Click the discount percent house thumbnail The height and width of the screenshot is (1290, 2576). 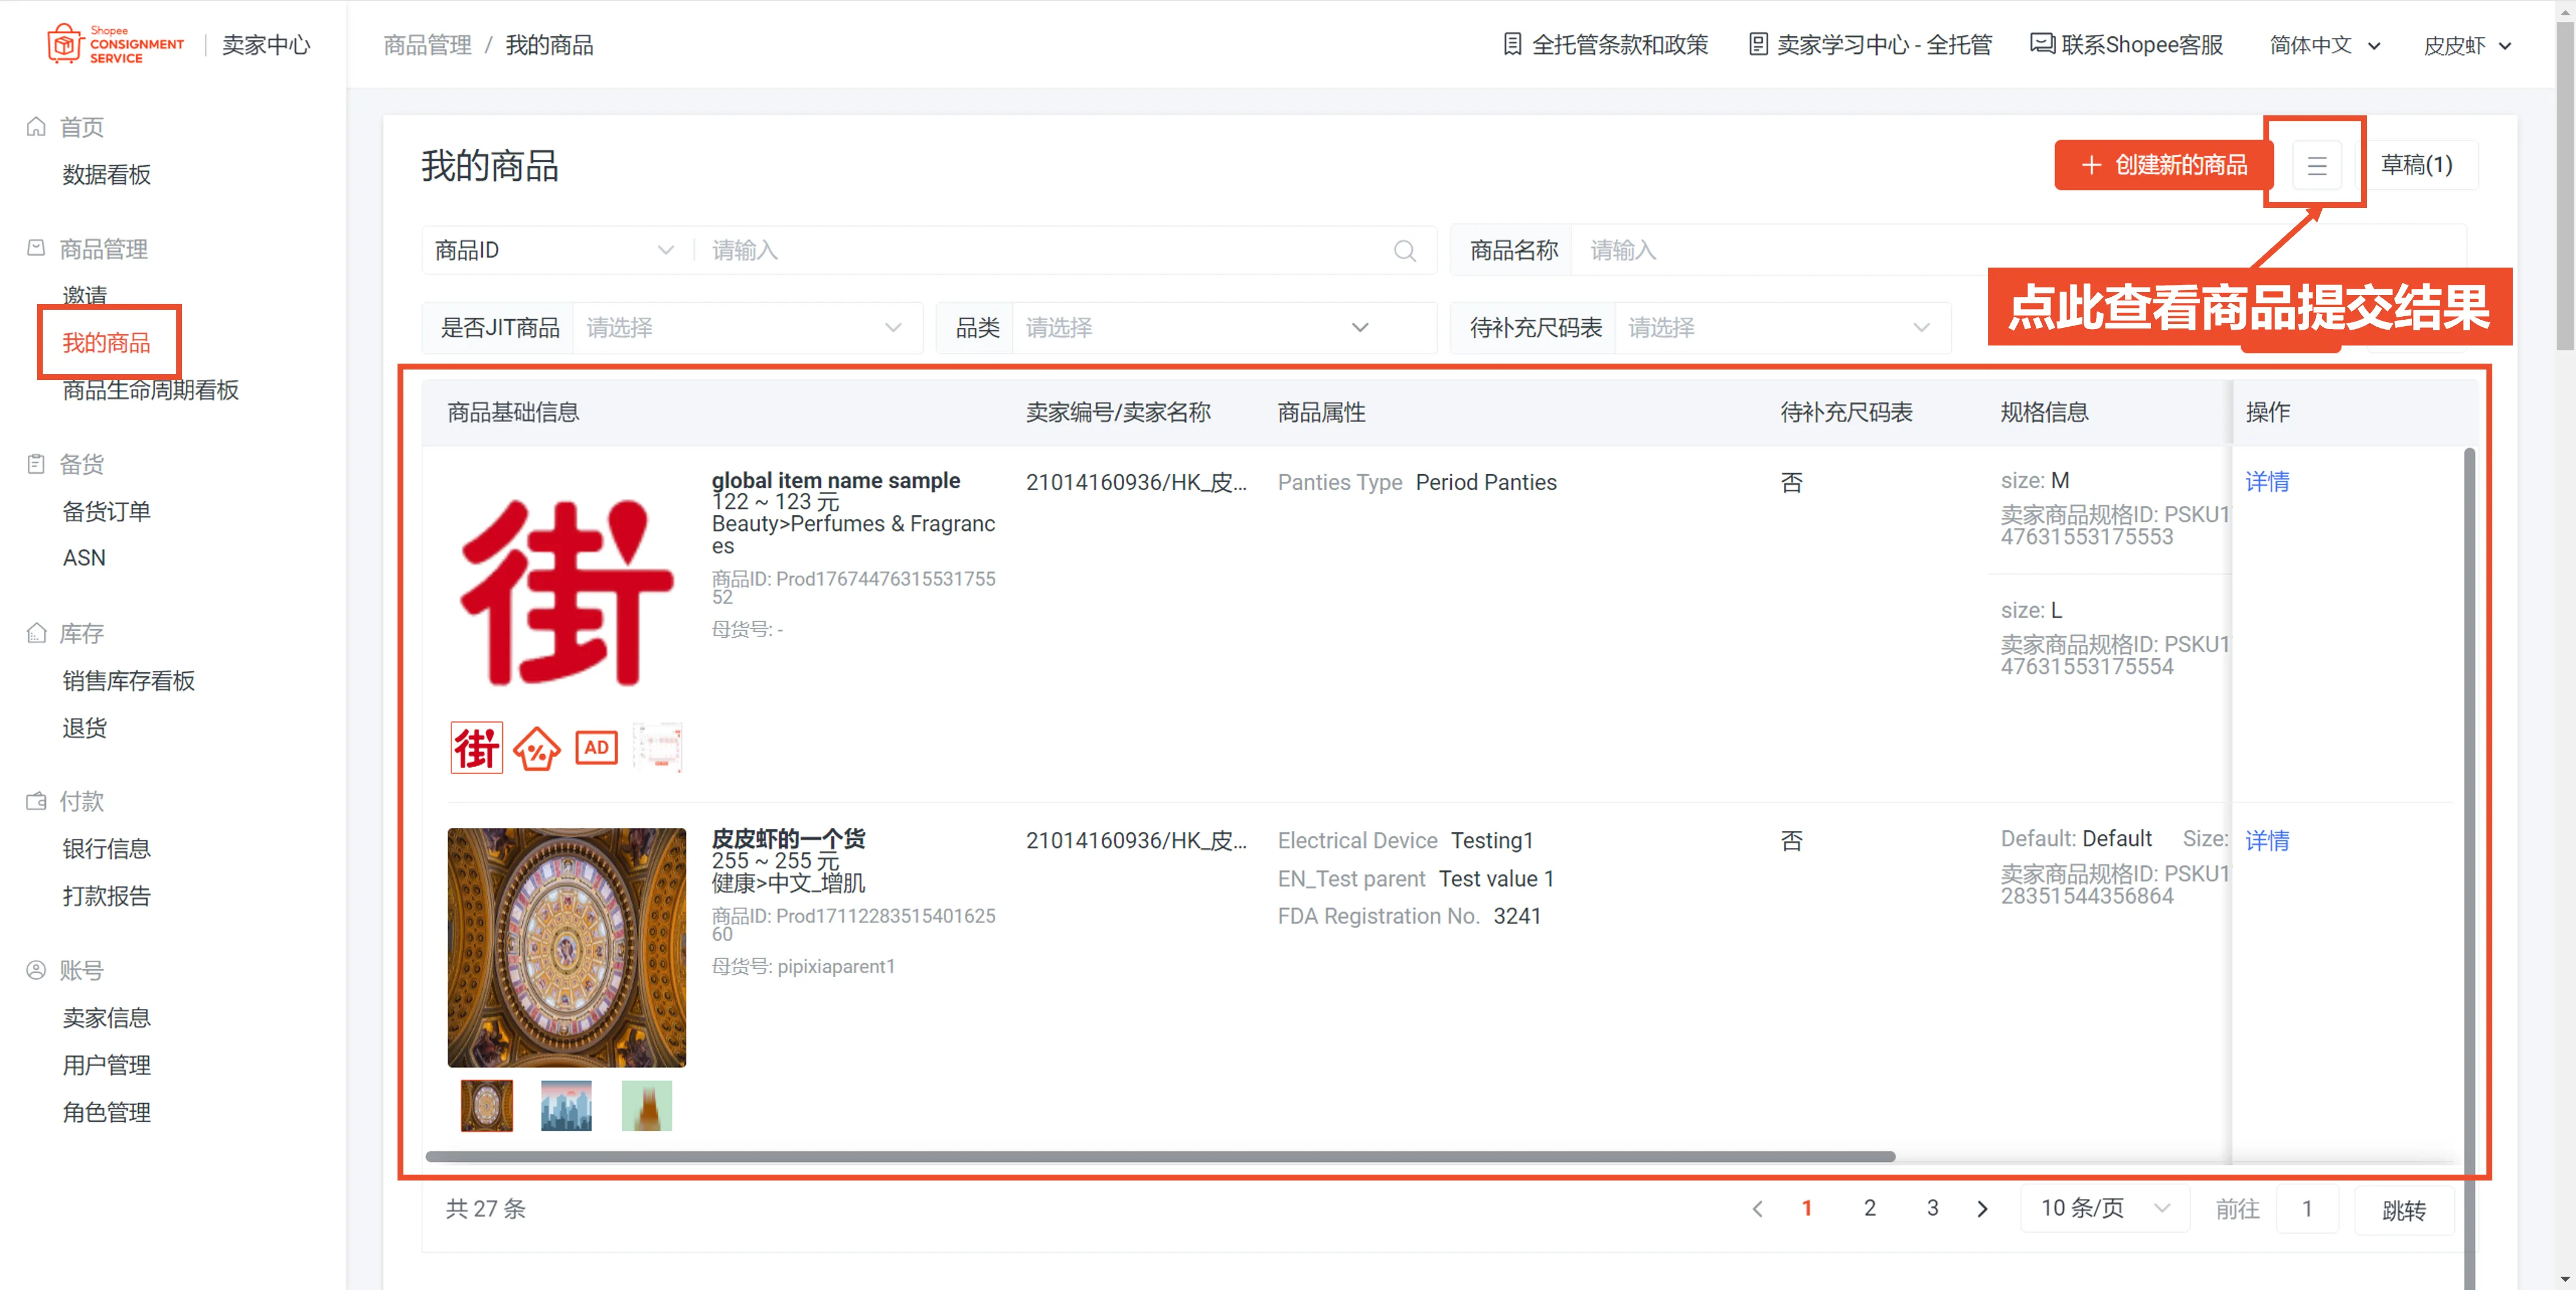click(x=536, y=748)
